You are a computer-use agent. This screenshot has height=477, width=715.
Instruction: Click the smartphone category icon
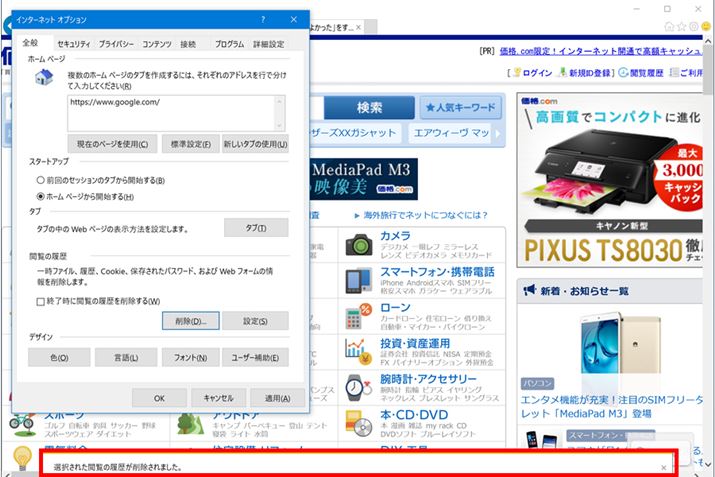(358, 281)
